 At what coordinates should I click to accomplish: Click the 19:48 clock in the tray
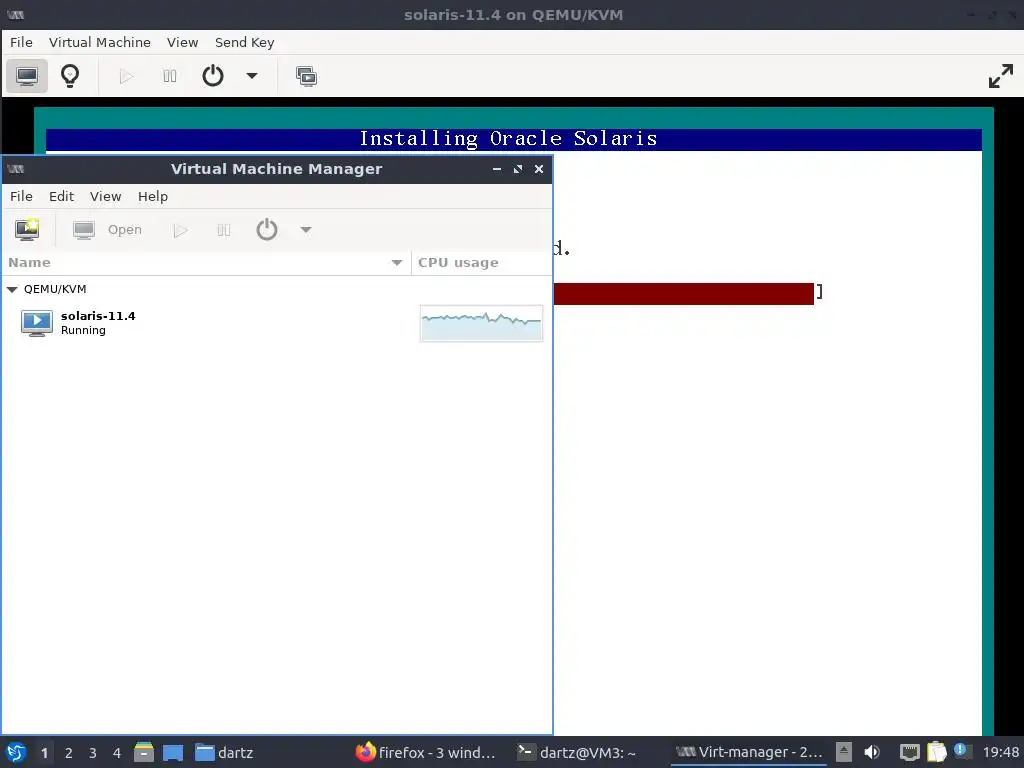click(1000, 753)
